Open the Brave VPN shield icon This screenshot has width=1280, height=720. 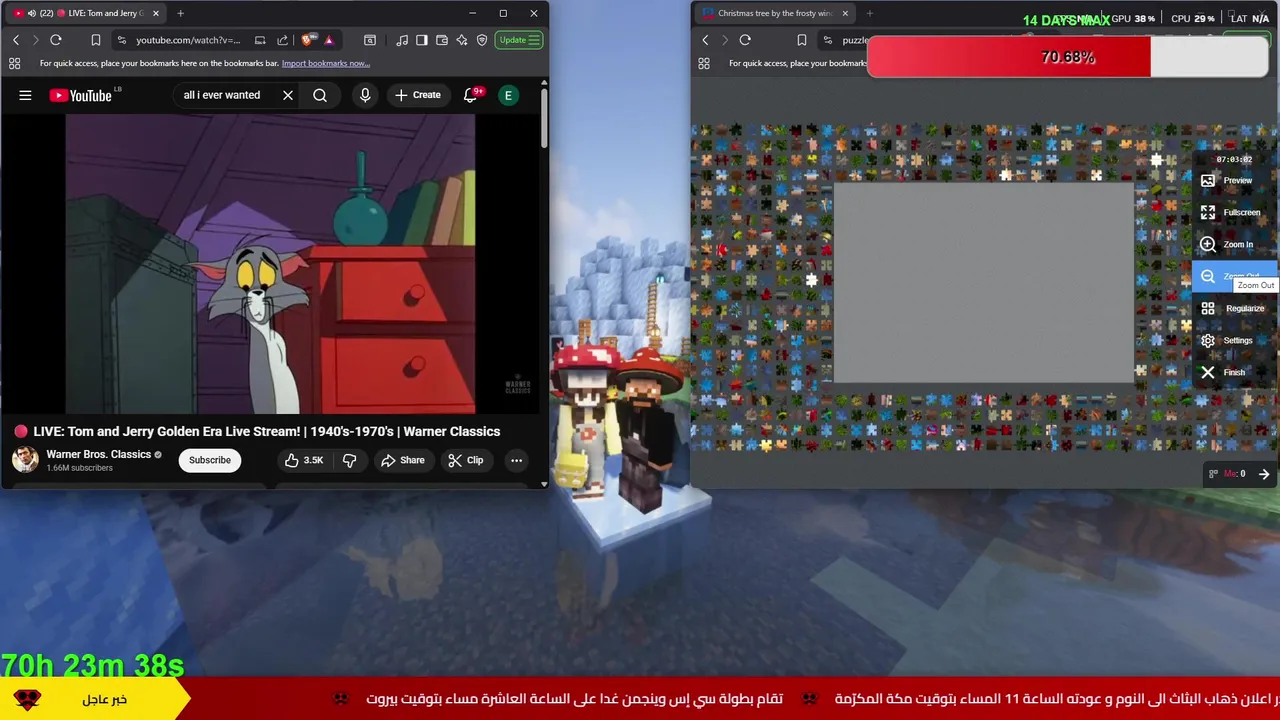click(x=482, y=40)
